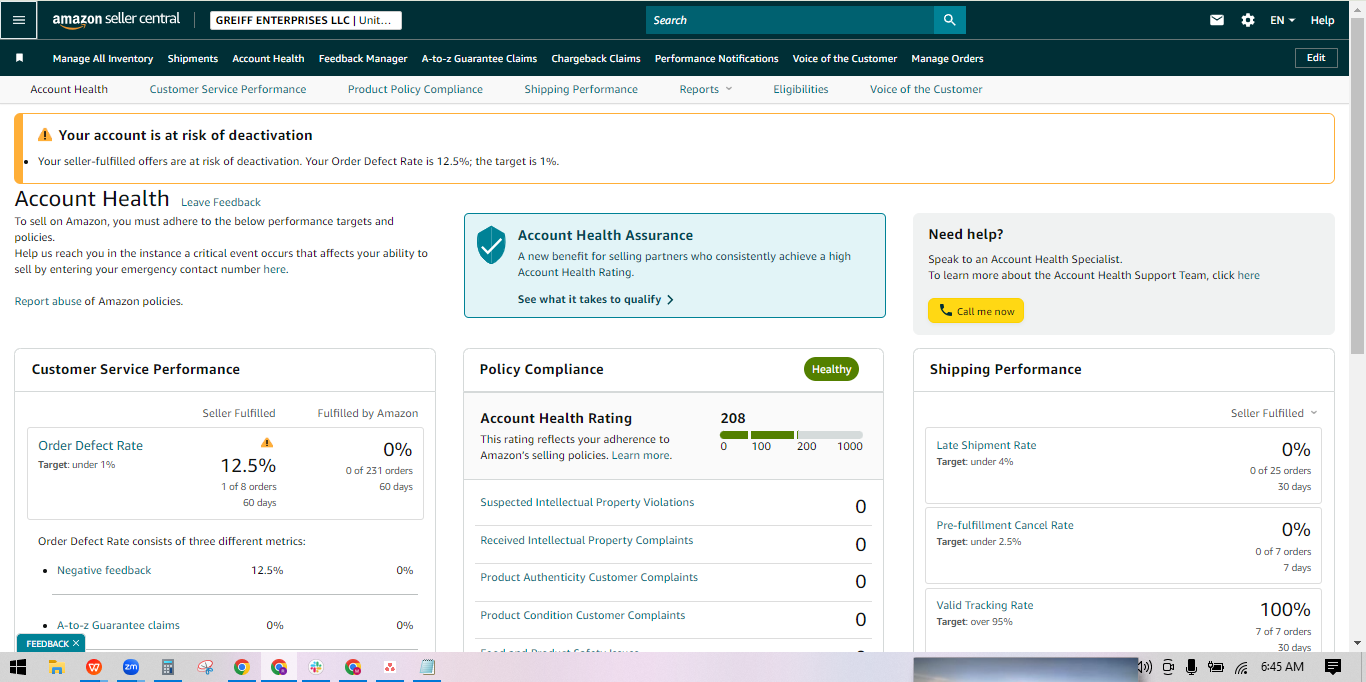
Task: Click the Report abuse link
Action: (x=48, y=301)
